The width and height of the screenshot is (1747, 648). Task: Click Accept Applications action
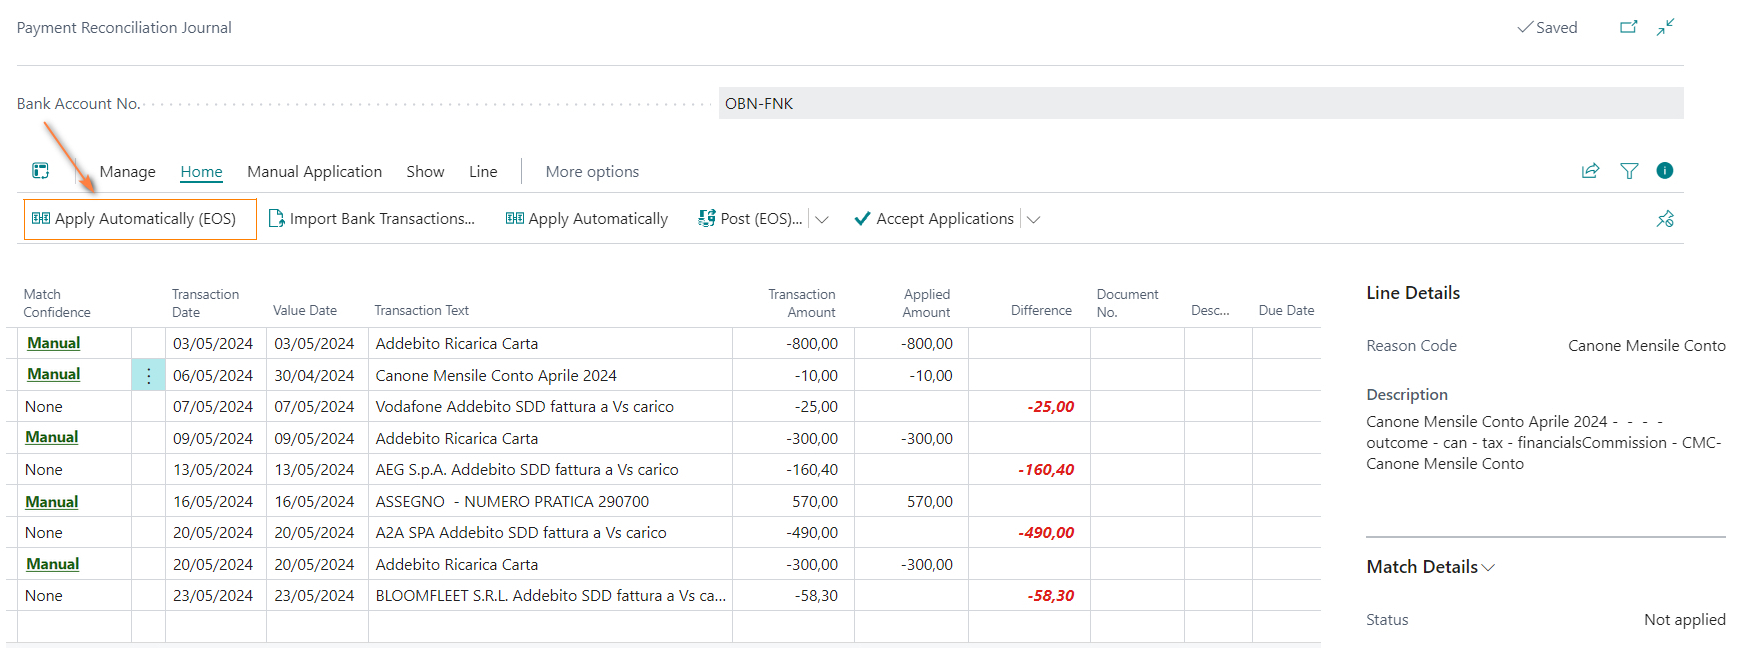934,219
